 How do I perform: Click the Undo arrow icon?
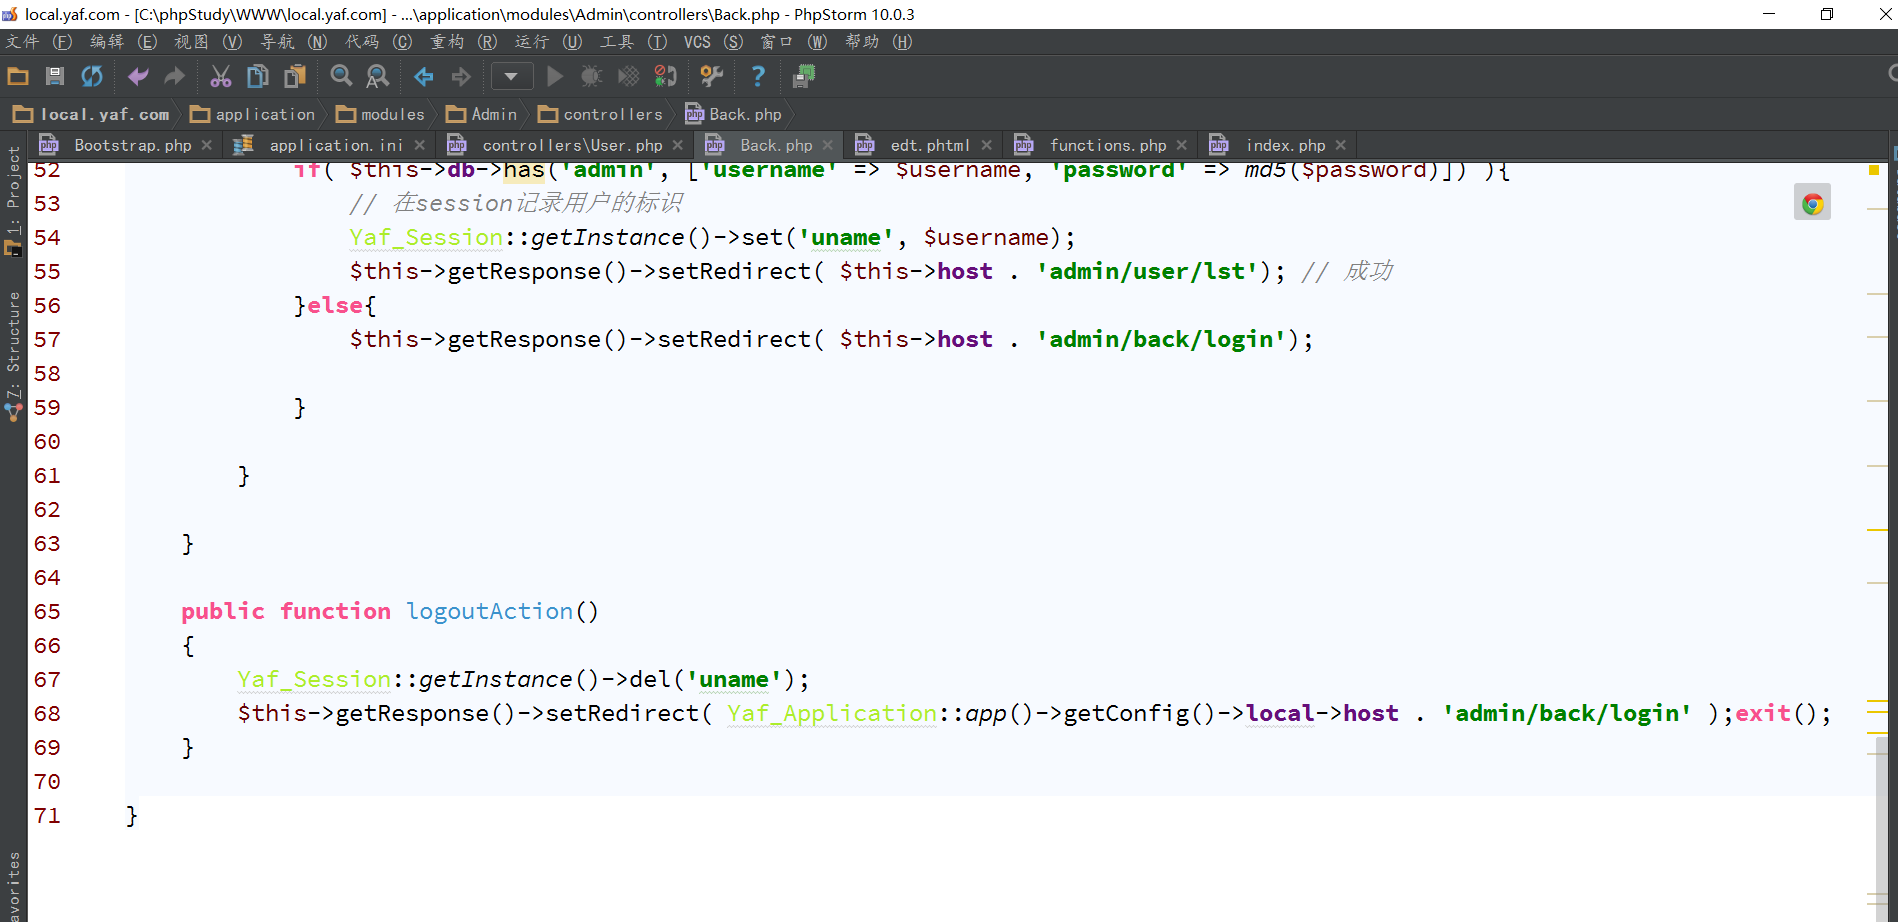138,76
